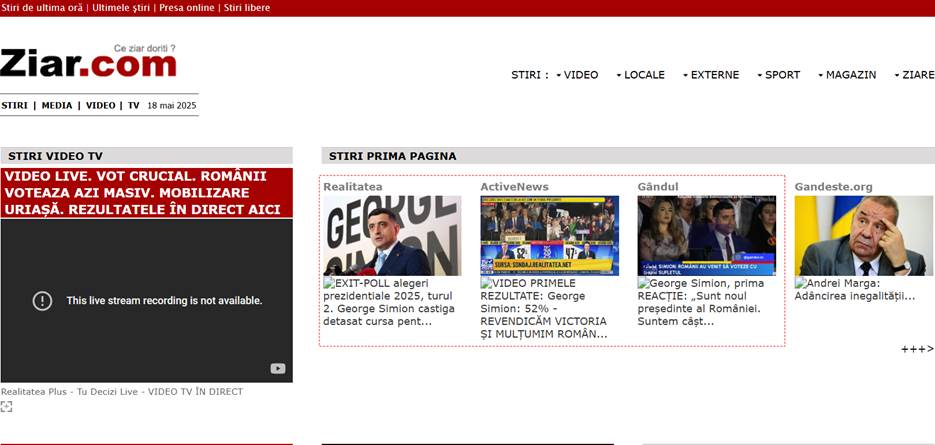Select VIDEO tab under the logo
This screenshot has height=445, width=935.
(101, 106)
